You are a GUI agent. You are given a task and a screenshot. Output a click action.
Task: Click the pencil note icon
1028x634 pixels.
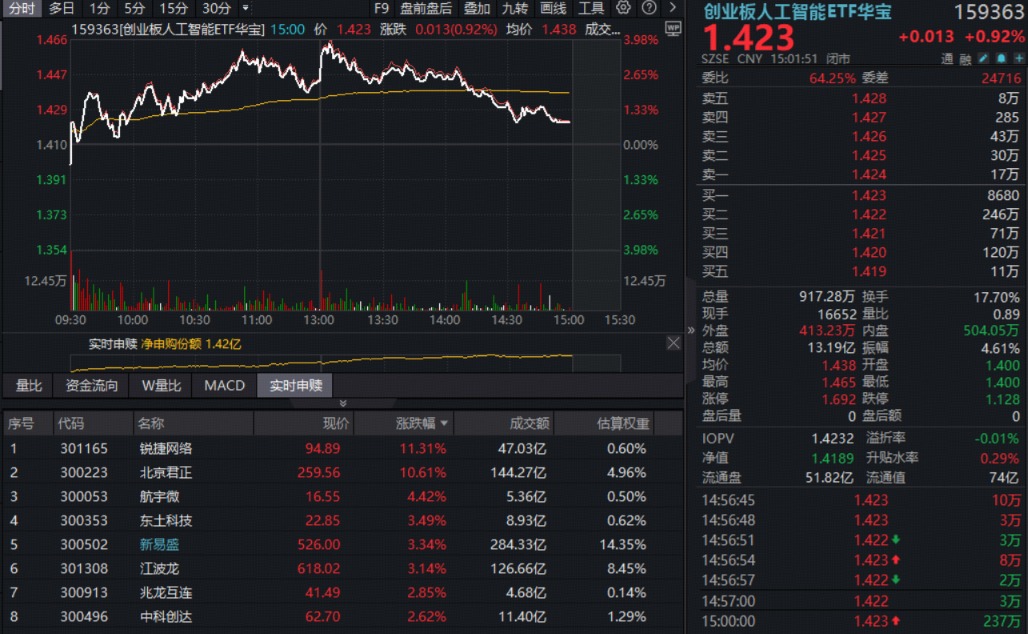point(983,59)
